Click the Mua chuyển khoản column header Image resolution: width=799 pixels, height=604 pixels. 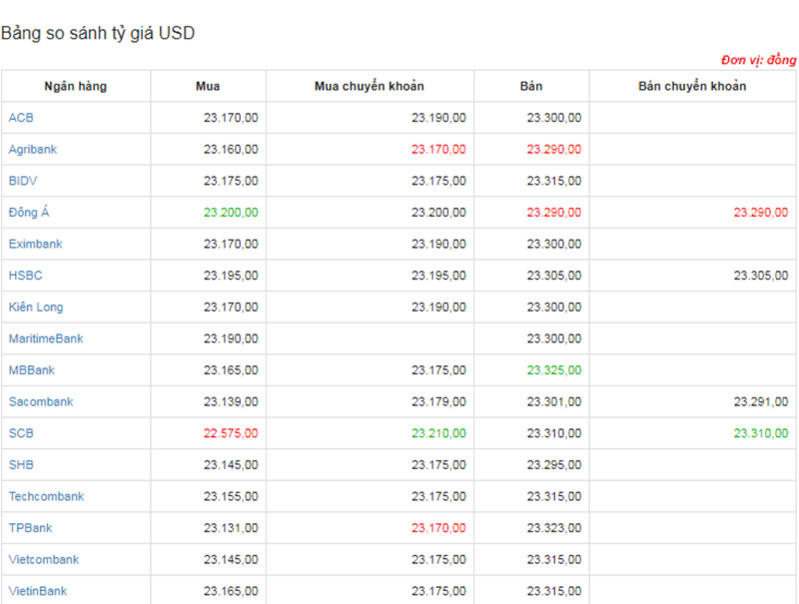[x=369, y=86]
